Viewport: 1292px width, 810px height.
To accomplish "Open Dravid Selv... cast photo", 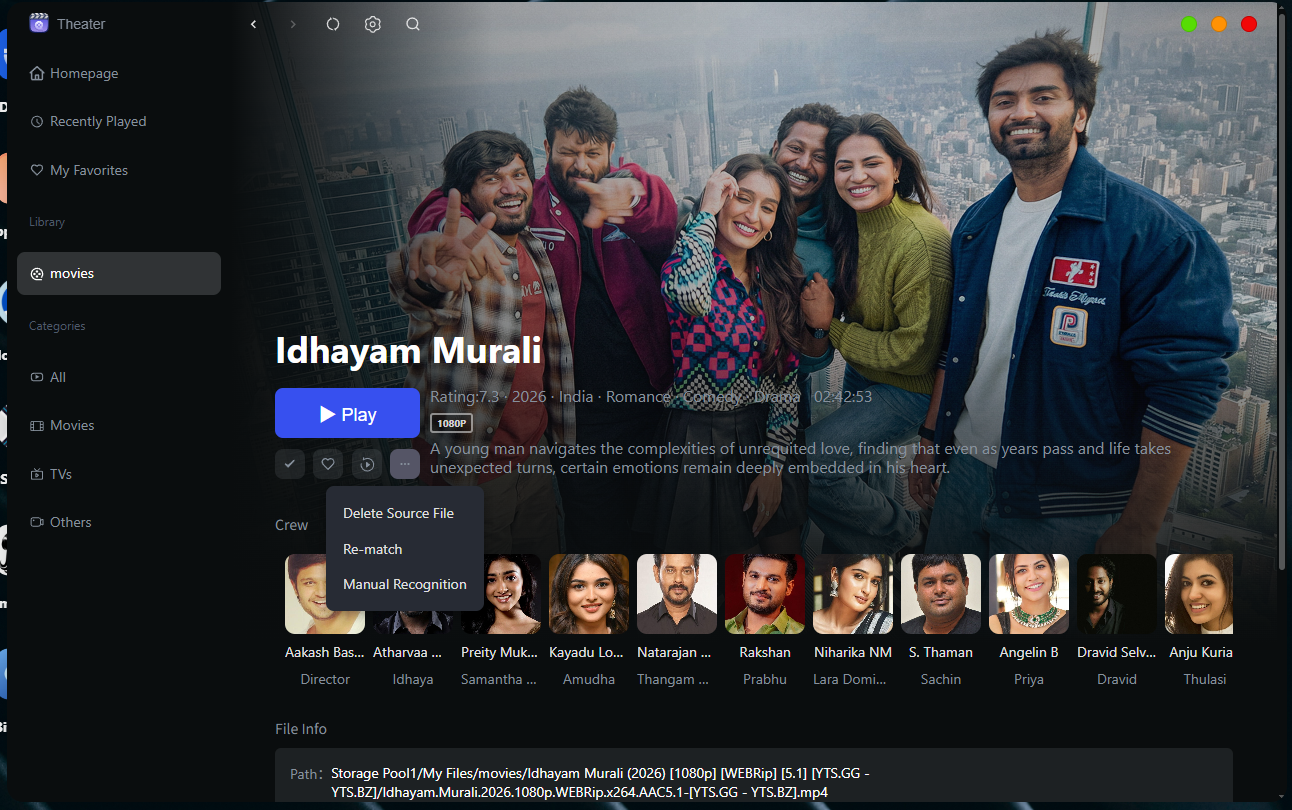I will (1117, 594).
